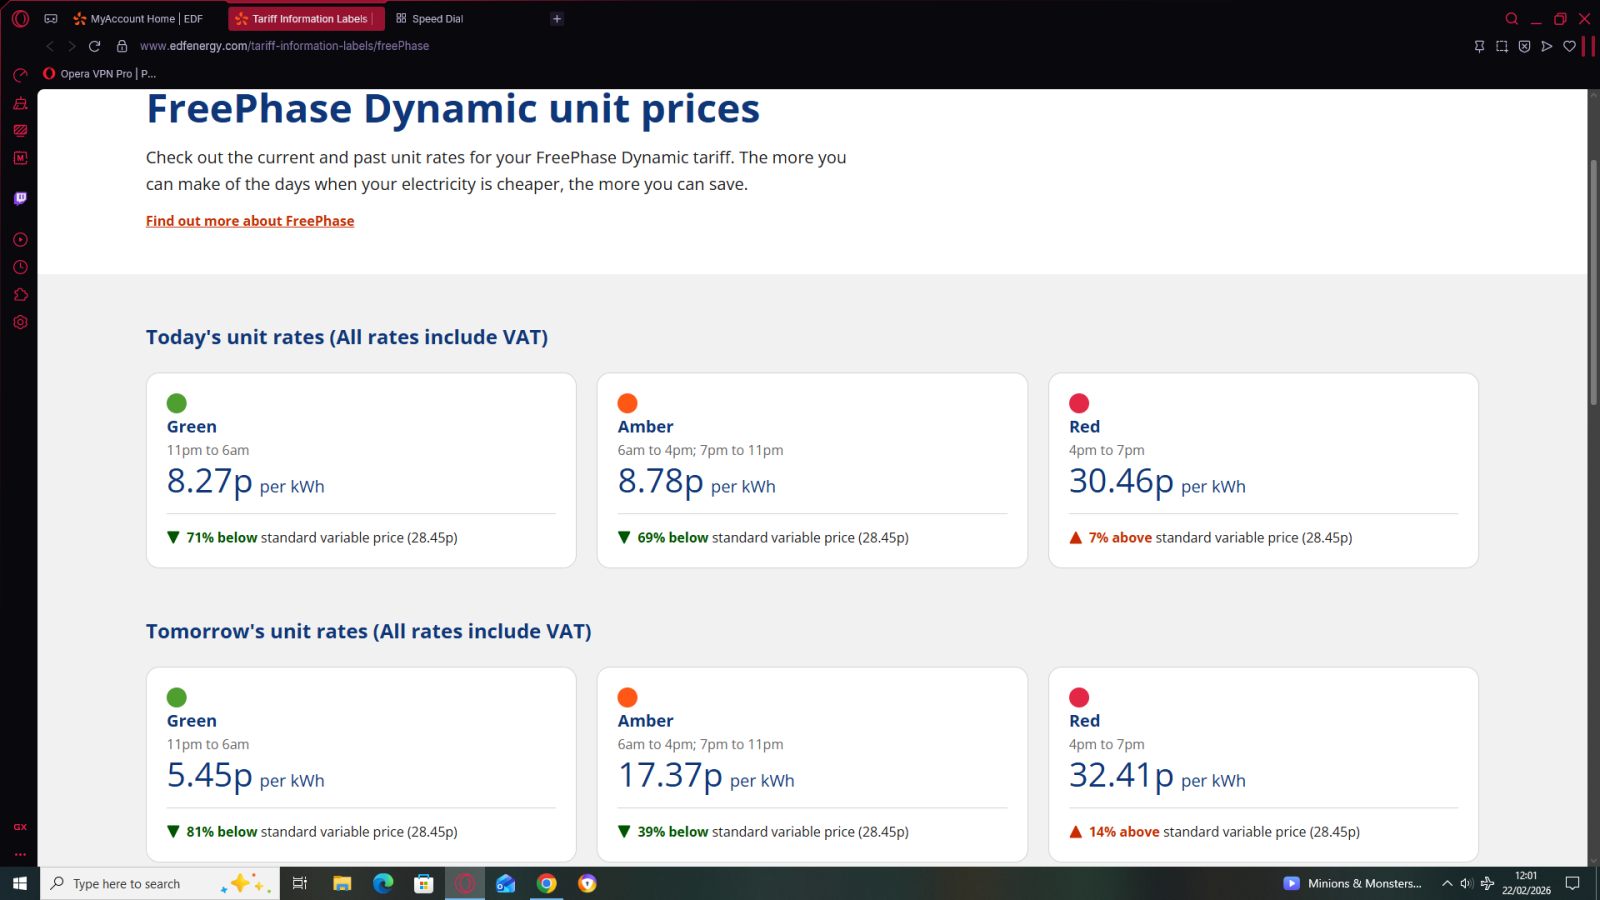Screen dimensions: 1600x900
Task: Open Opera VPN Pro bookmark
Action: click(x=100, y=74)
